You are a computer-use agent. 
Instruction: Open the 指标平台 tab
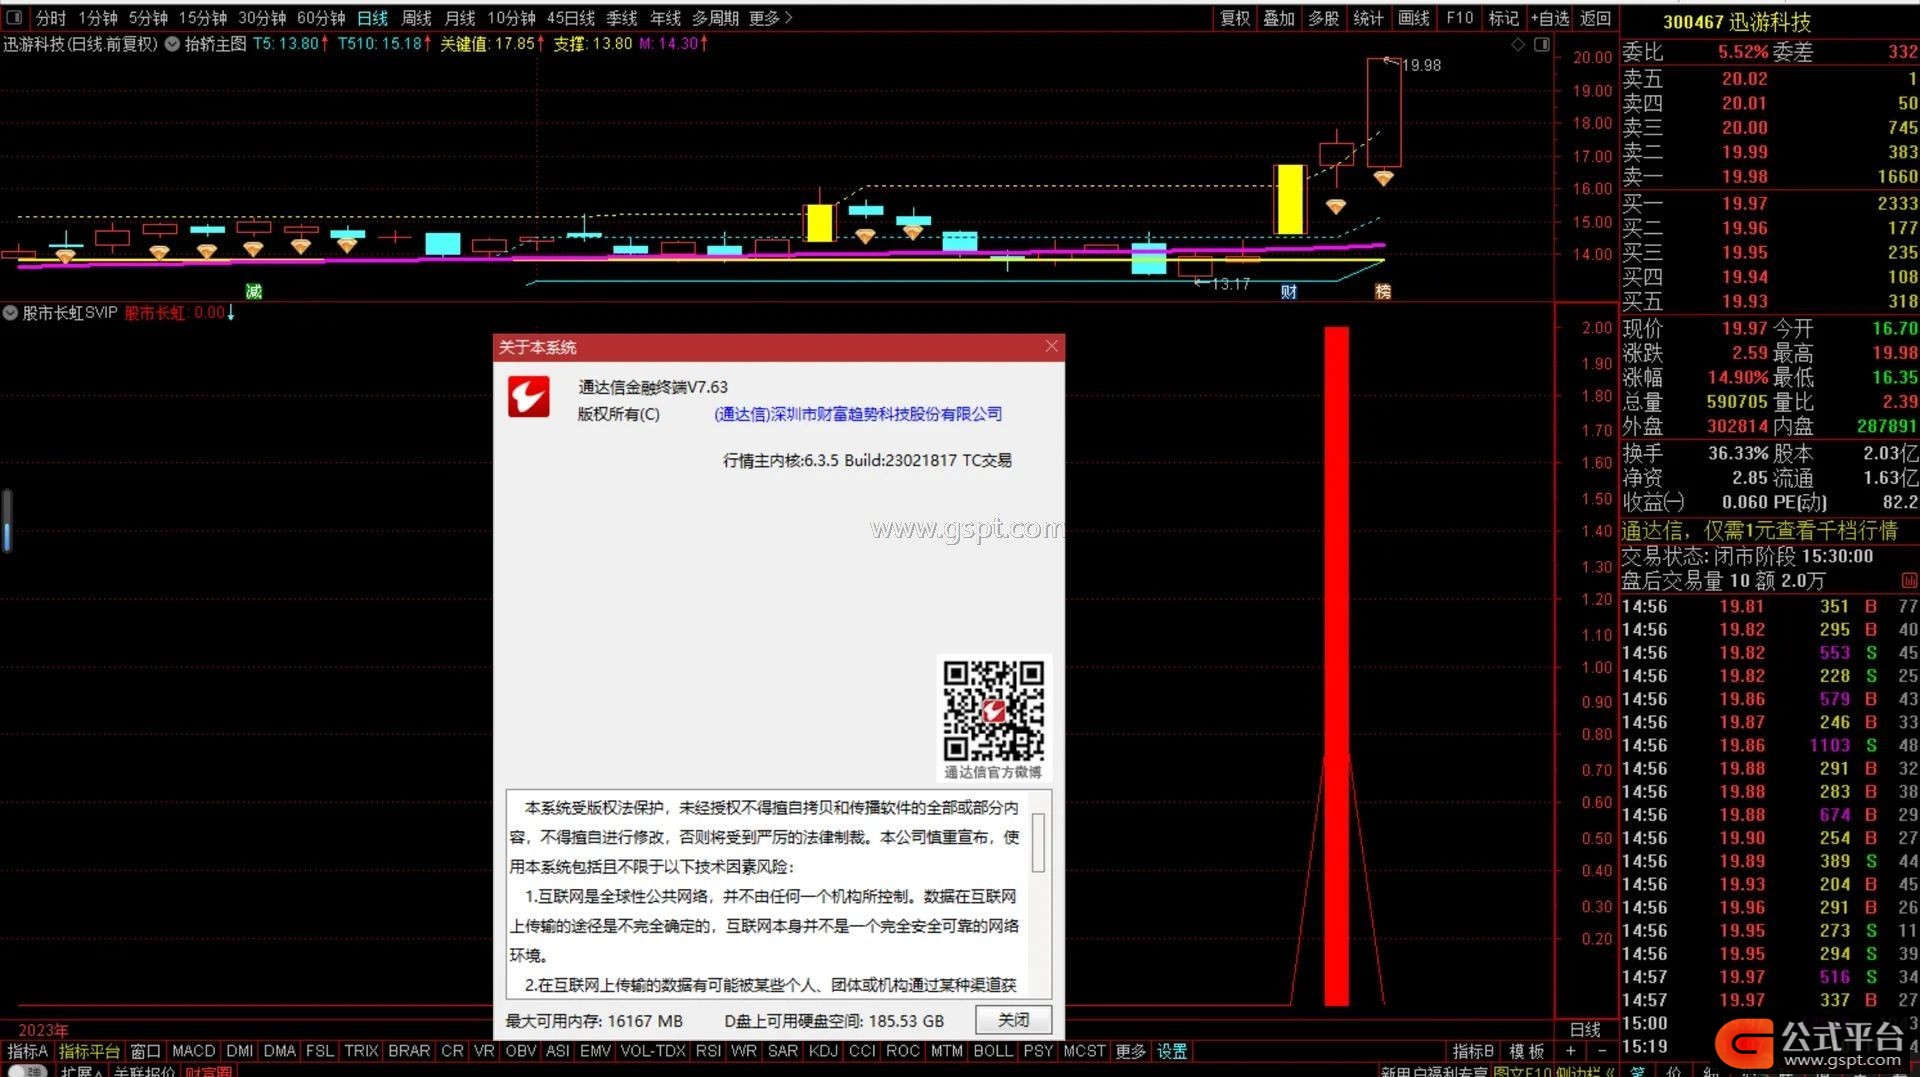coord(89,1051)
